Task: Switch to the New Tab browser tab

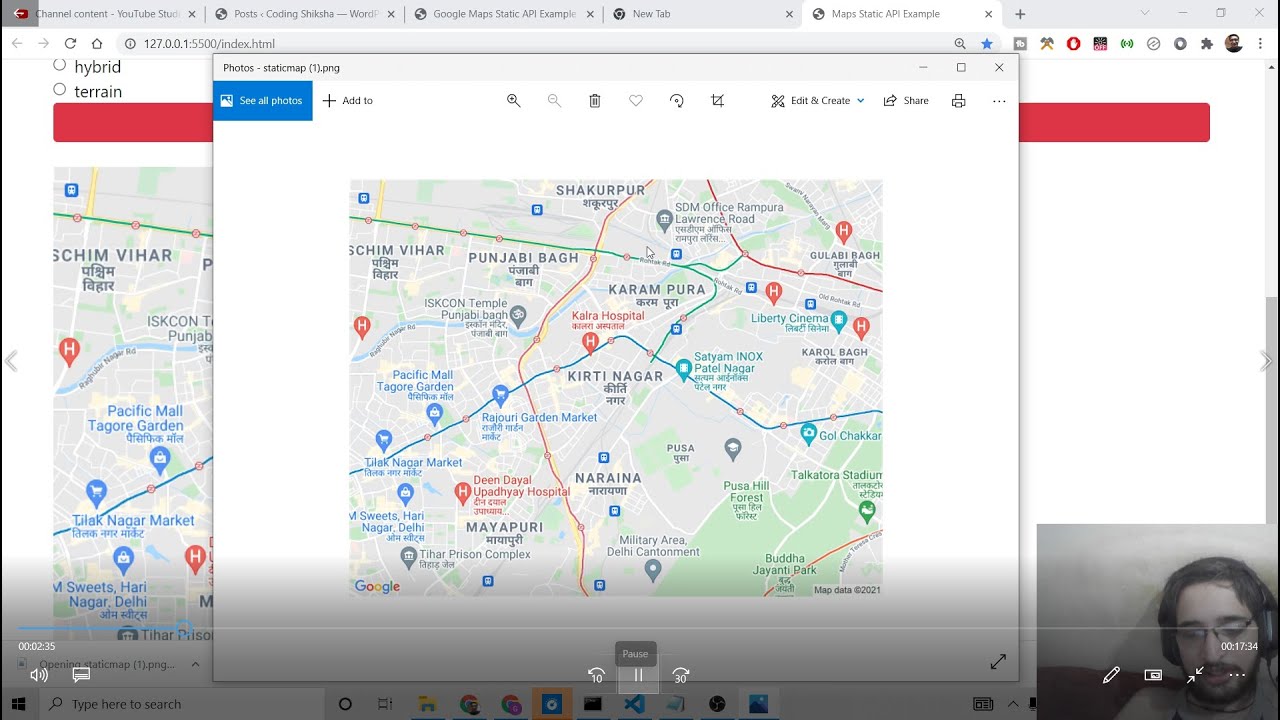Action: coord(700,14)
